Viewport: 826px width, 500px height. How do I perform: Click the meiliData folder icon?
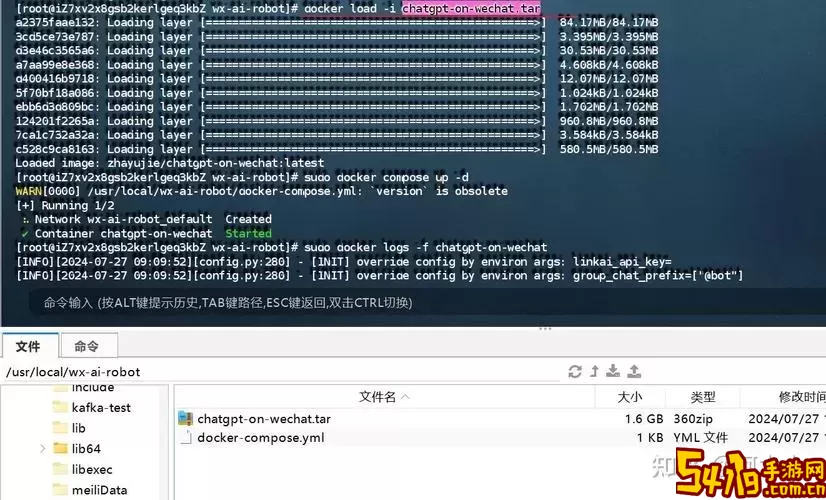tap(61, 489)
